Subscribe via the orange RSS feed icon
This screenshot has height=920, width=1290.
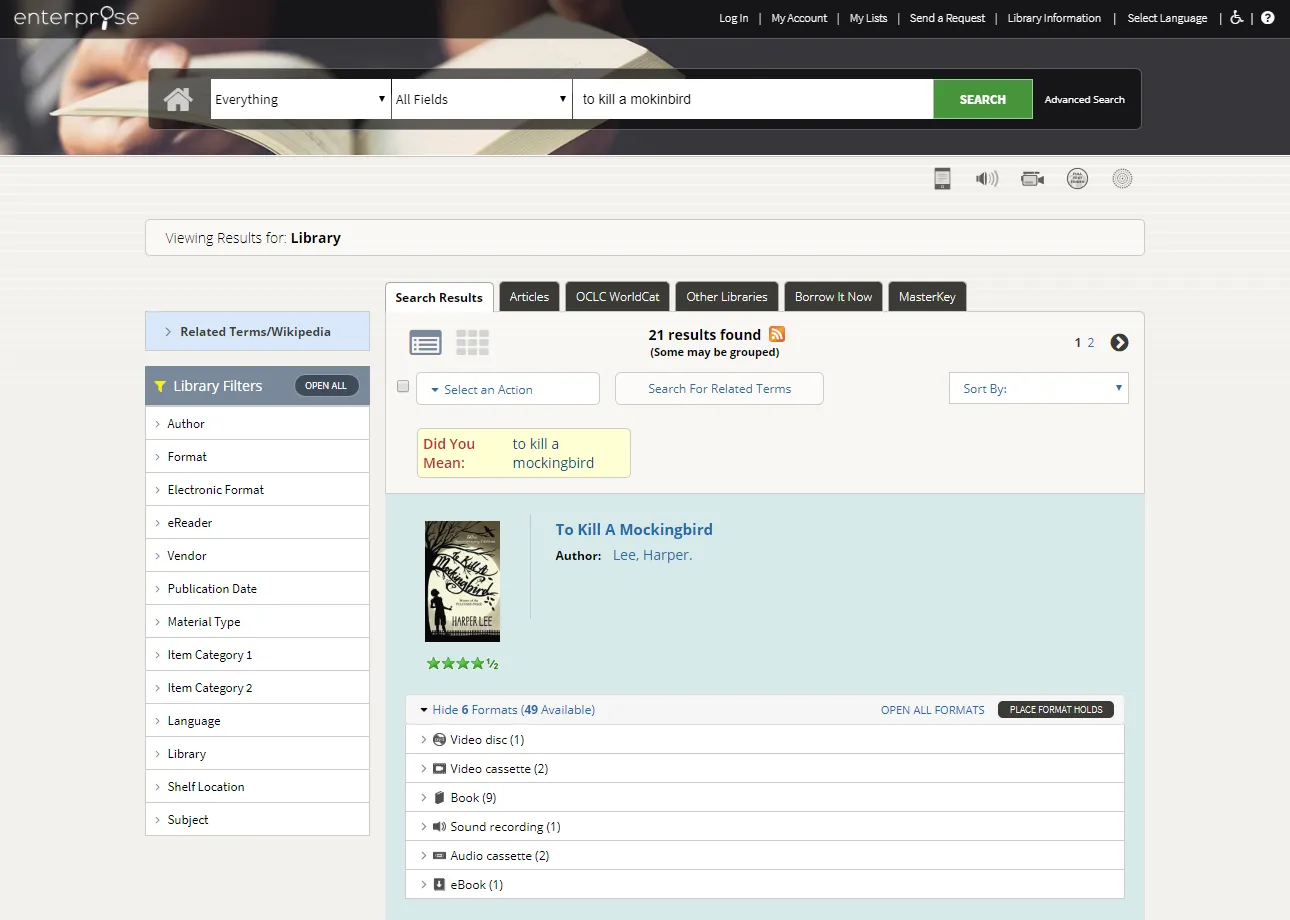pos(777,334)
